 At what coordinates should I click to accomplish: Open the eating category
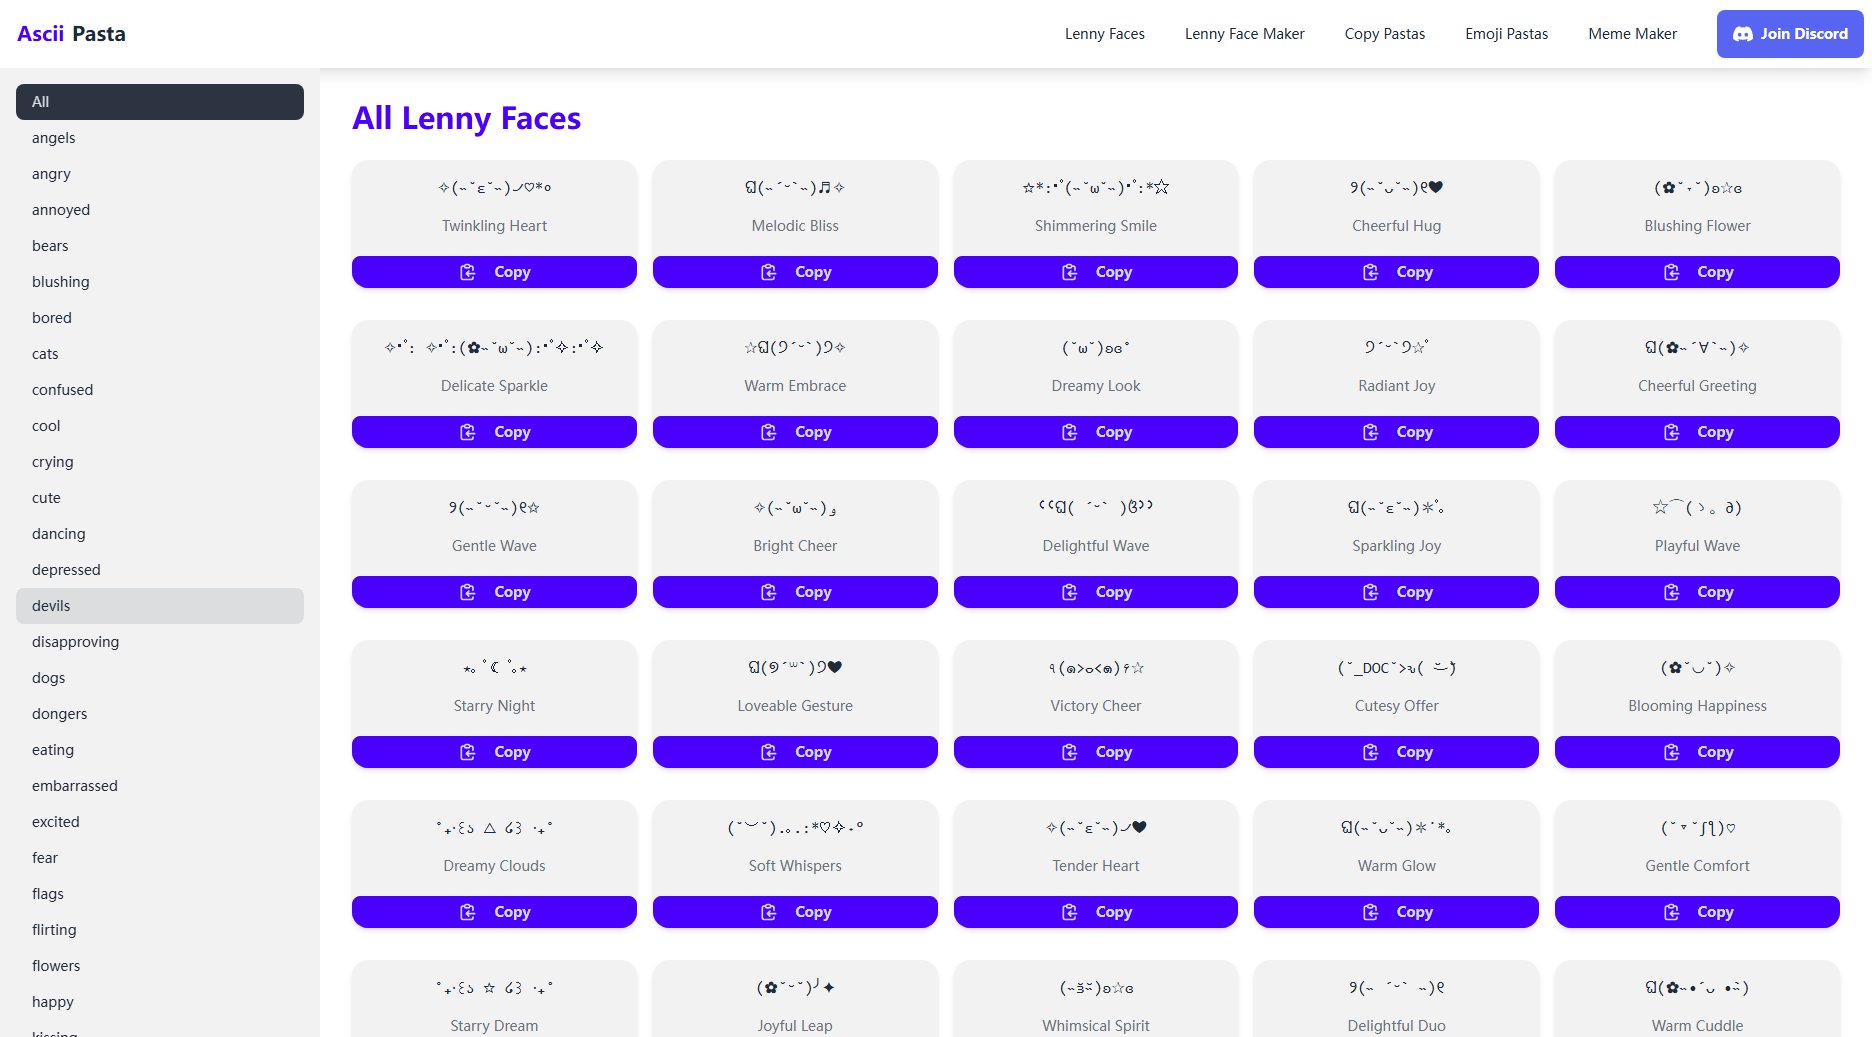pos(160,750)
